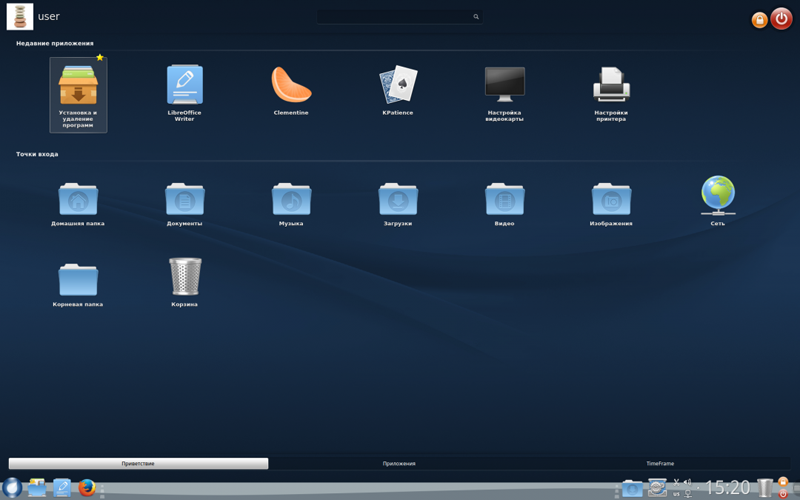Open the Documents folder
Image resolution: width=800 pixels, height=500 pixels.
point(185,204)
